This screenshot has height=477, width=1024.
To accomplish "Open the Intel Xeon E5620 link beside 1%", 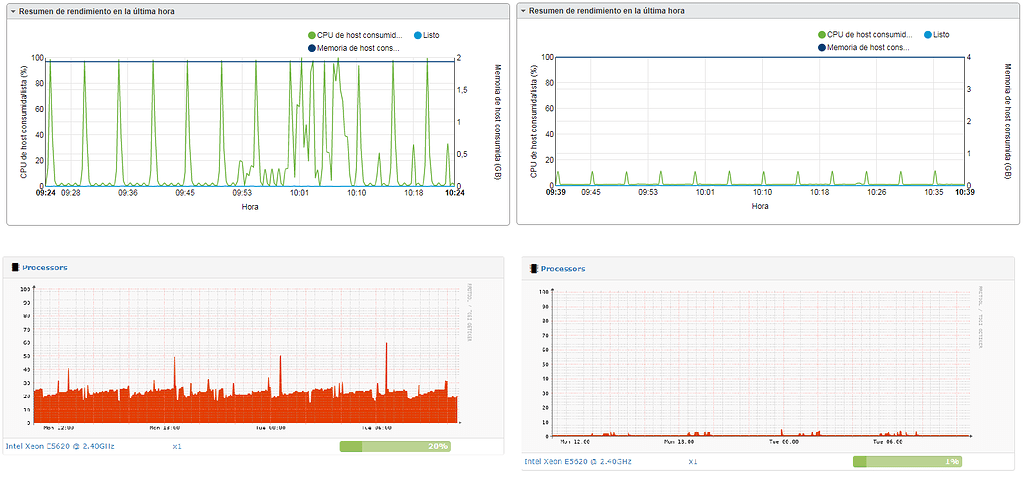I will tap(578, 461).
